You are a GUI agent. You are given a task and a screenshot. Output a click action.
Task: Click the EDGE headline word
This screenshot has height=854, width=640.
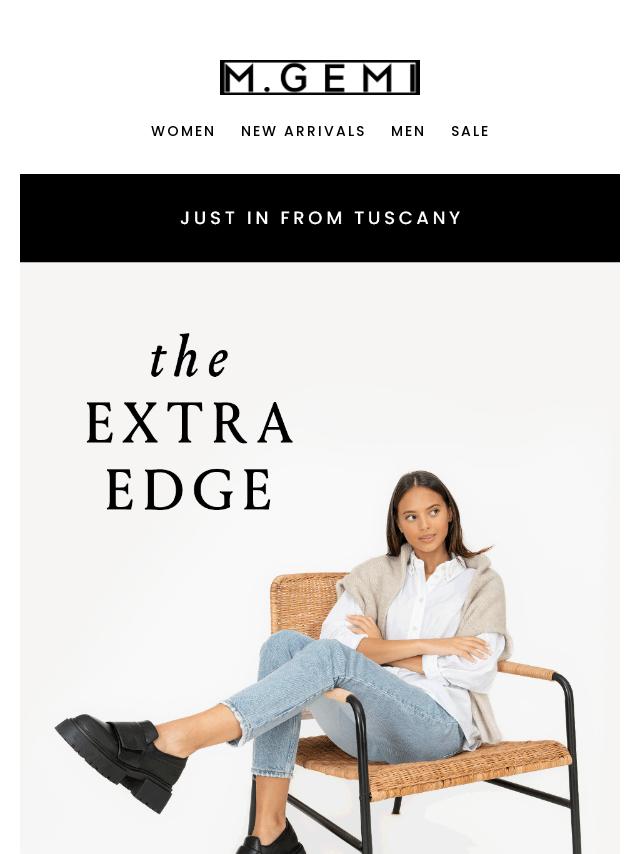point(189,489)
